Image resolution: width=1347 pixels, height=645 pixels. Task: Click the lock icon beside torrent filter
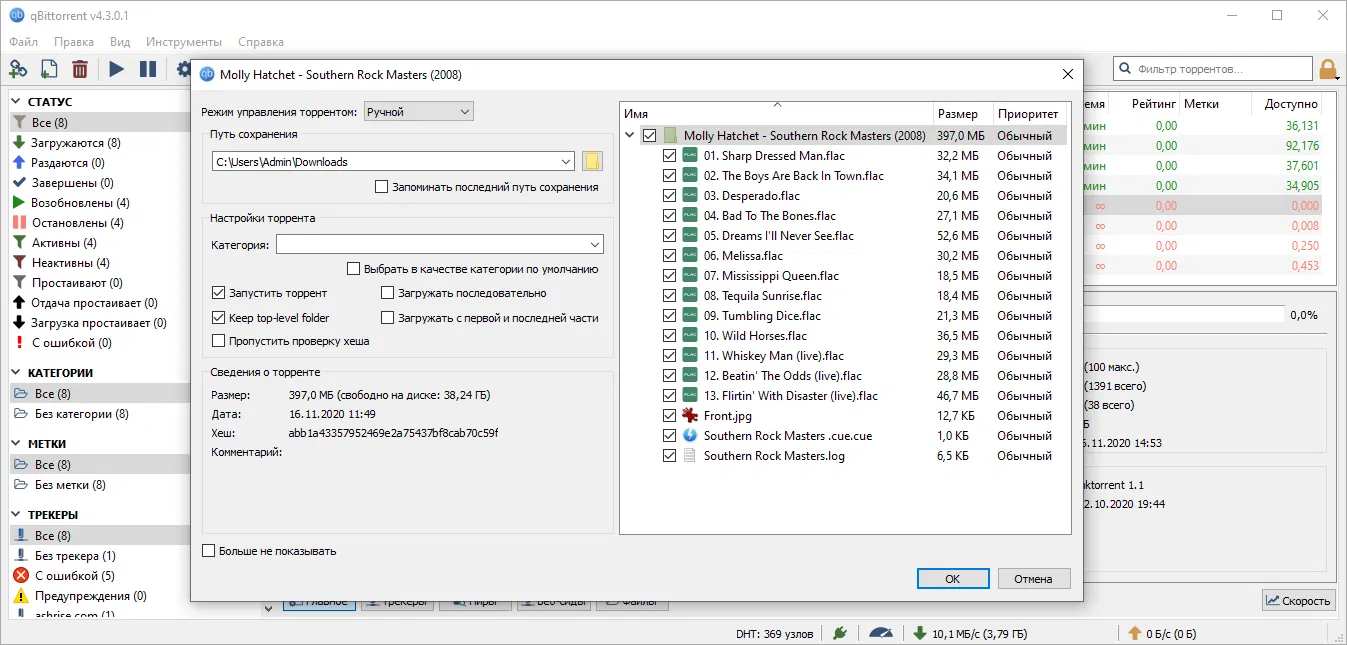click(1328, 69)
